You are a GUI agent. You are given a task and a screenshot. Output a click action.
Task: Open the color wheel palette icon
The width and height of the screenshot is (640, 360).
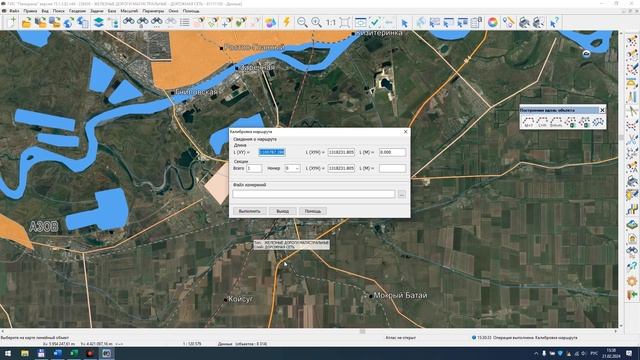tap(493, 22)
